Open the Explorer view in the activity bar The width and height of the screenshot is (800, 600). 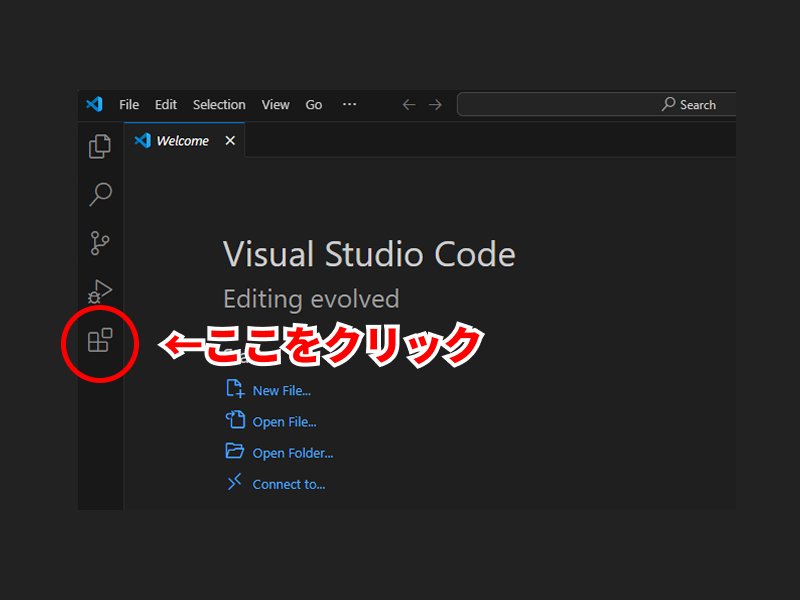(99, 146)
